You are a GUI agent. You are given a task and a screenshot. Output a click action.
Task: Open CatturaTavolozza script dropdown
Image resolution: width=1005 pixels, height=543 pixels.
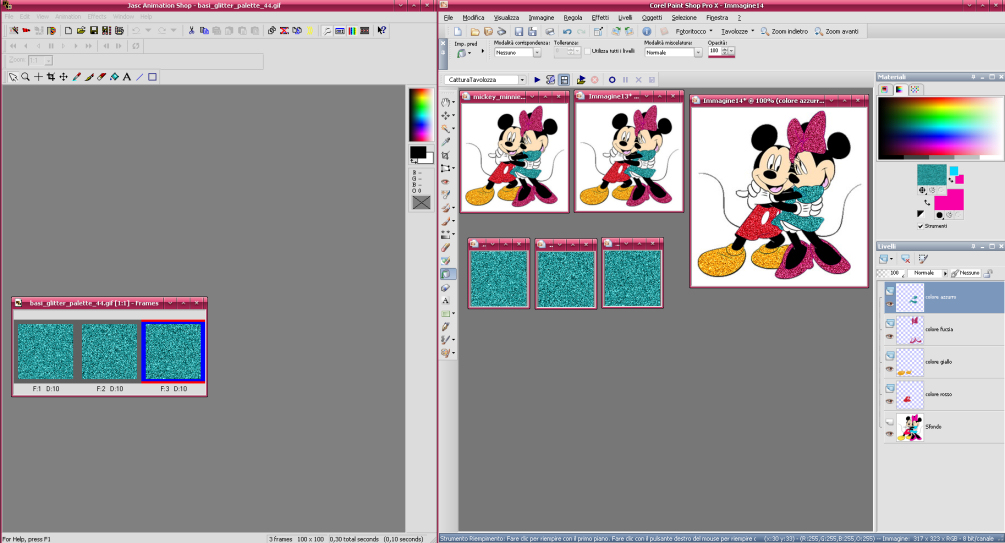[522, 80]
